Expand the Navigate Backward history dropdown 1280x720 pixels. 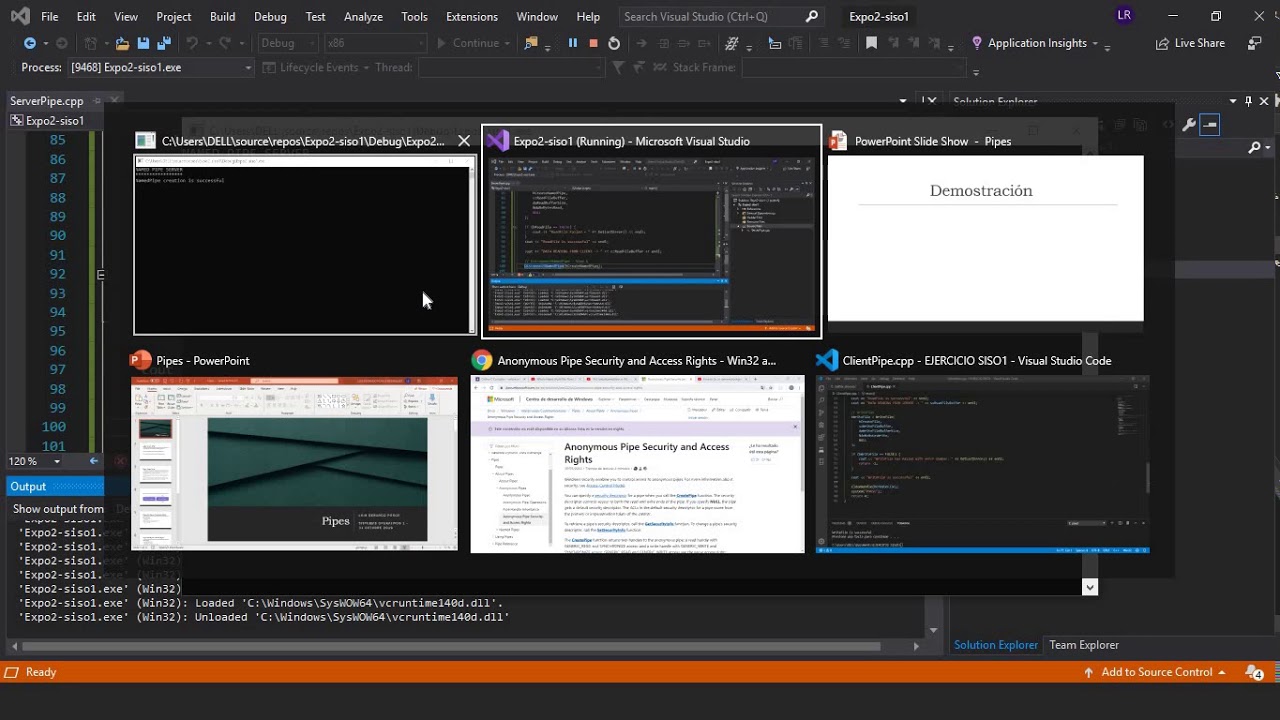click(45, 44)
